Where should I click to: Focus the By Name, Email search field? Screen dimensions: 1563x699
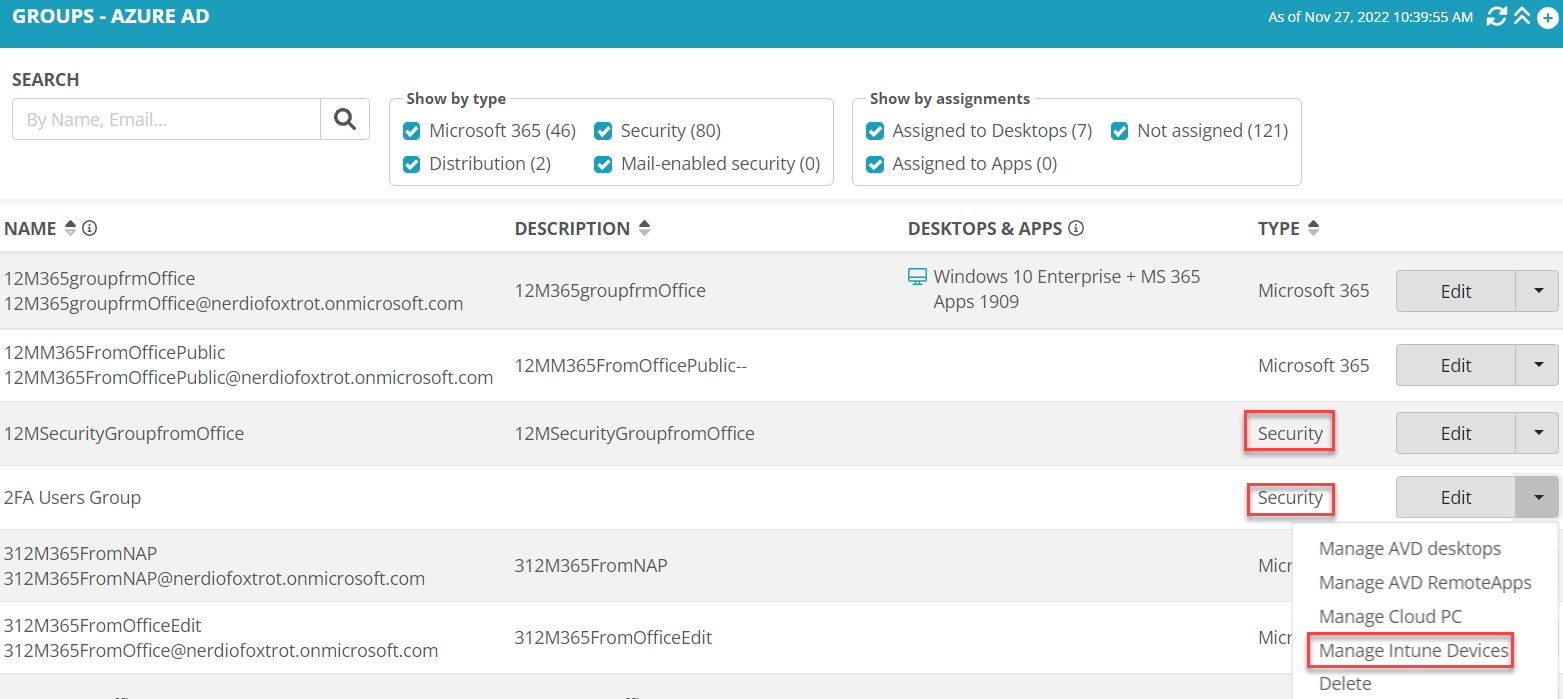(166, 119)
